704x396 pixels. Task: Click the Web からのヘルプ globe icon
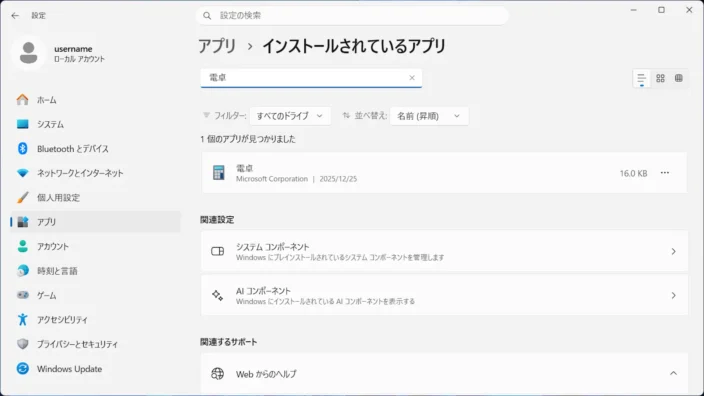(x=218, y=374)
